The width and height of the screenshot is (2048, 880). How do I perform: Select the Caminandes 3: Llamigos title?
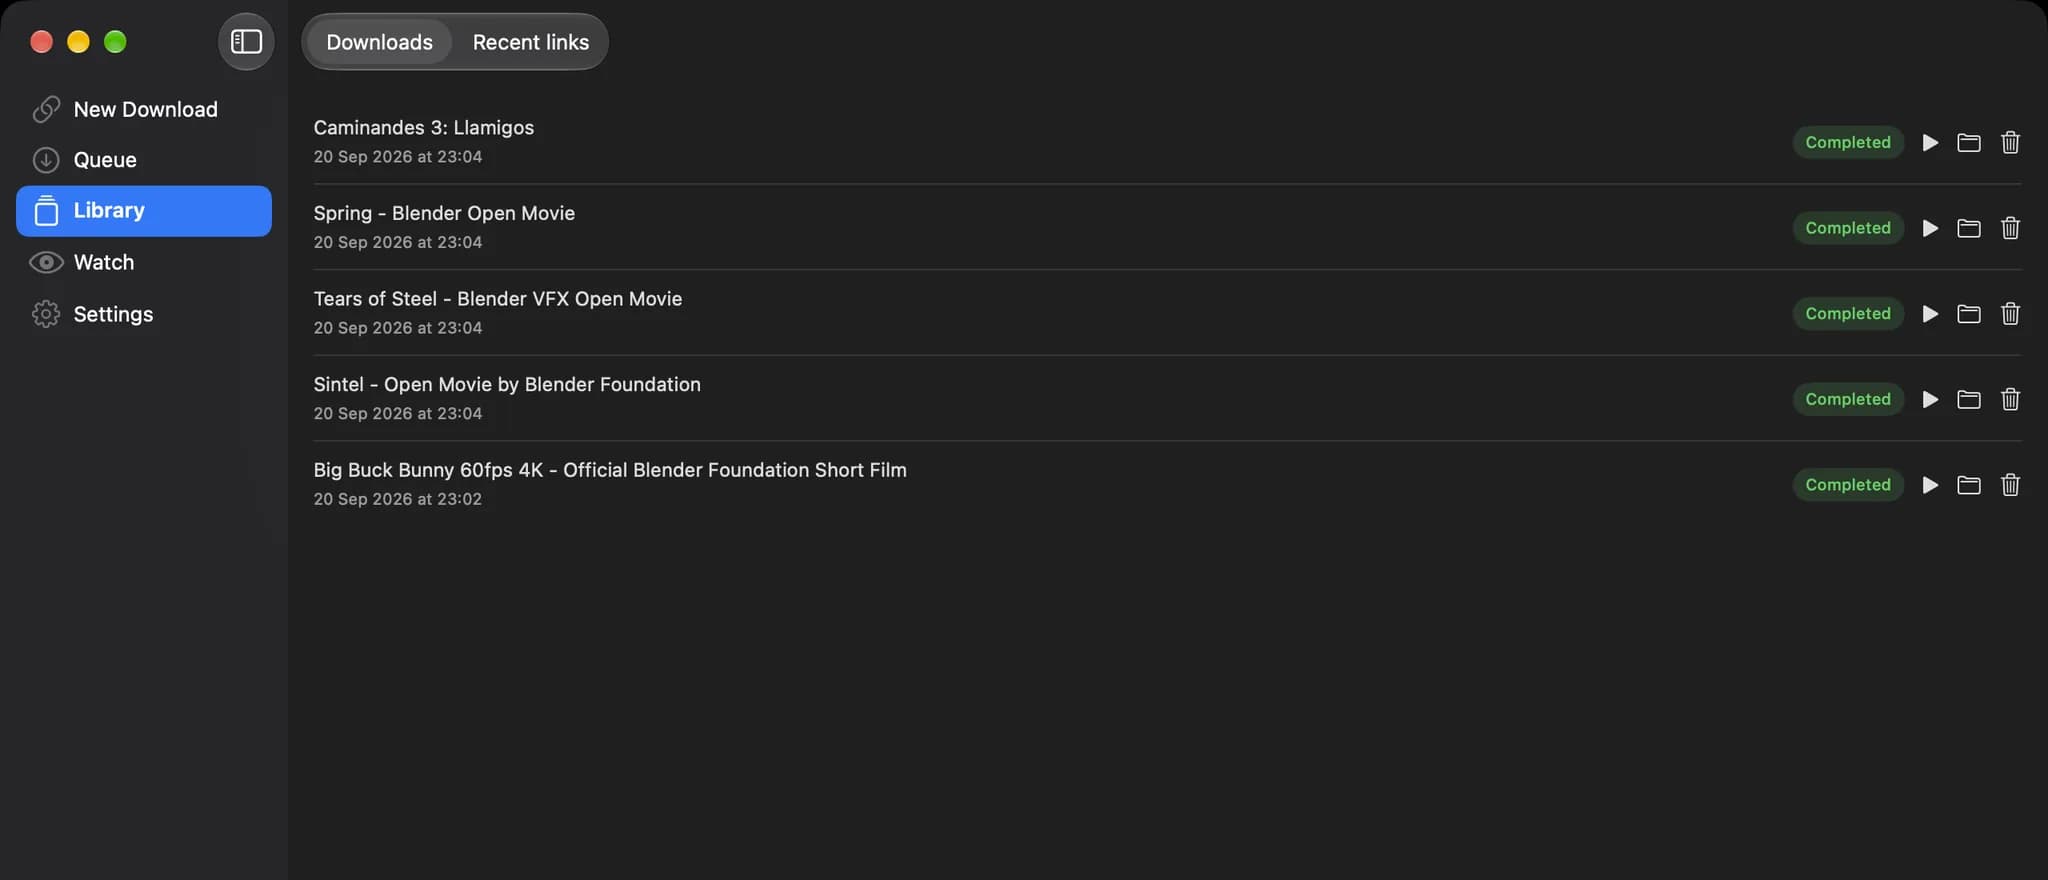424,128
